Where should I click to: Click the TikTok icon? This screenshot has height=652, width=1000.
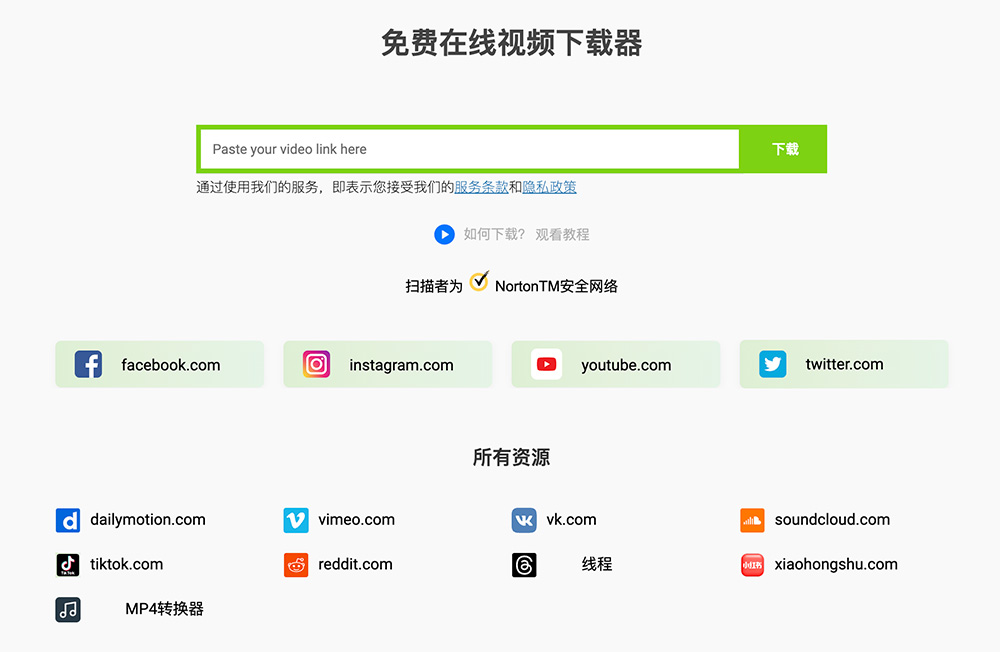68,565
